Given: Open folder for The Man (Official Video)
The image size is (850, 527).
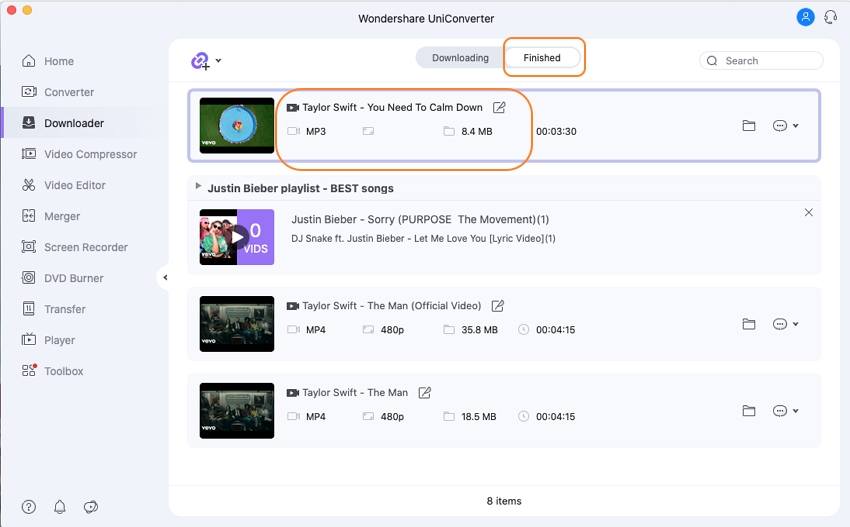Looking at the screenshot, I should pyautogui.click(x=749, y=324).
